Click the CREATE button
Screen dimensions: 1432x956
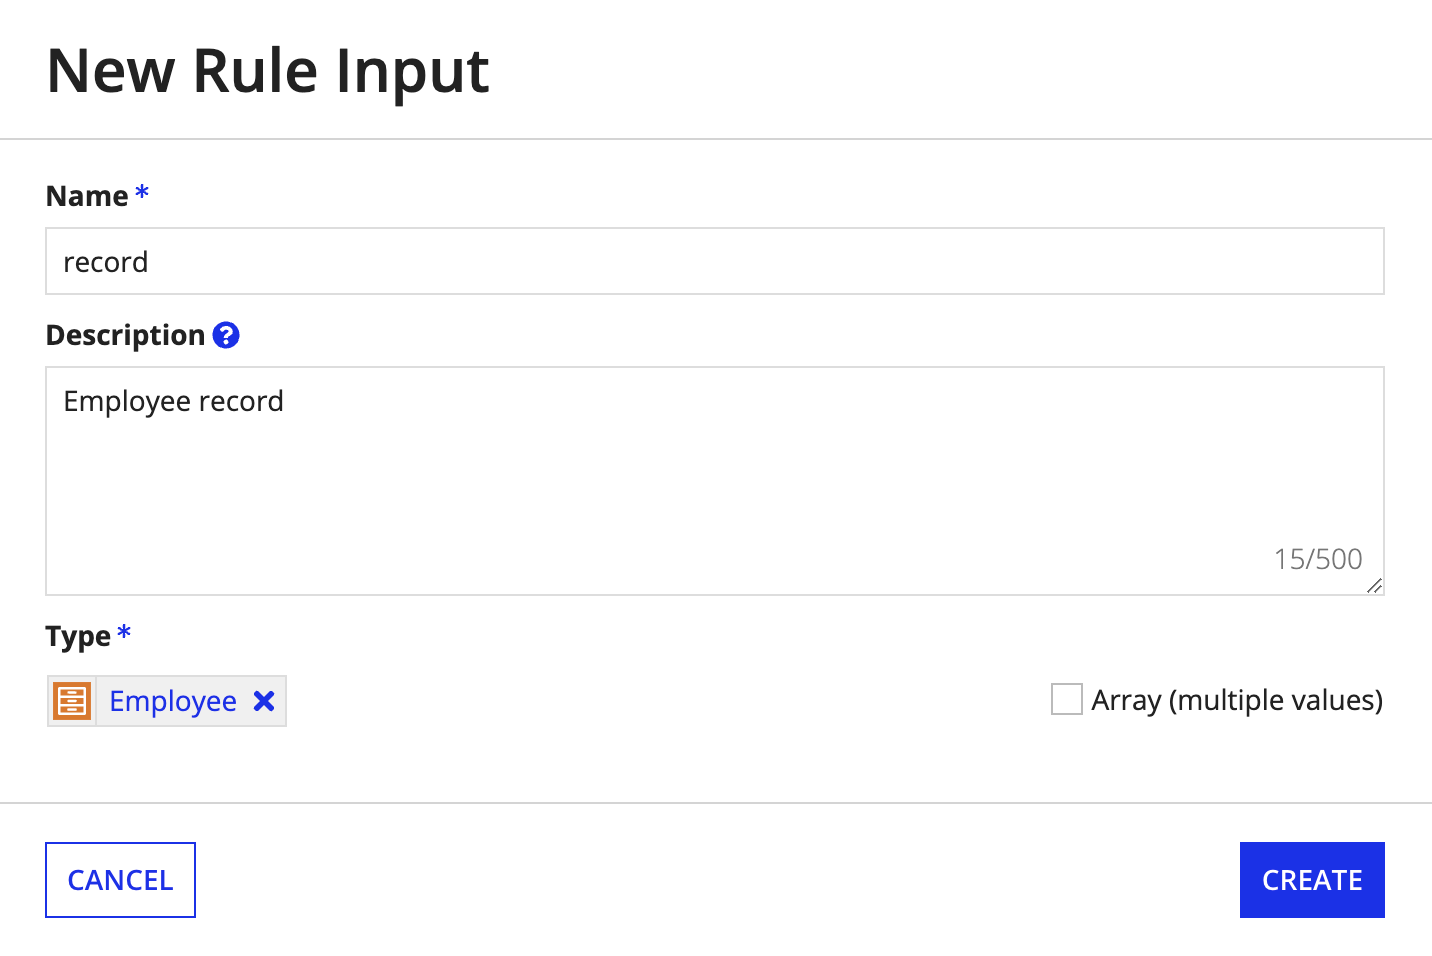pyautogui.click(x=1311, y=879)
